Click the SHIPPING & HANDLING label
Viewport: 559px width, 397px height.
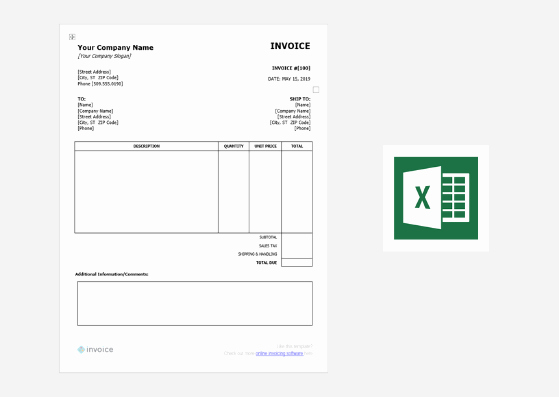pos(257,254)
